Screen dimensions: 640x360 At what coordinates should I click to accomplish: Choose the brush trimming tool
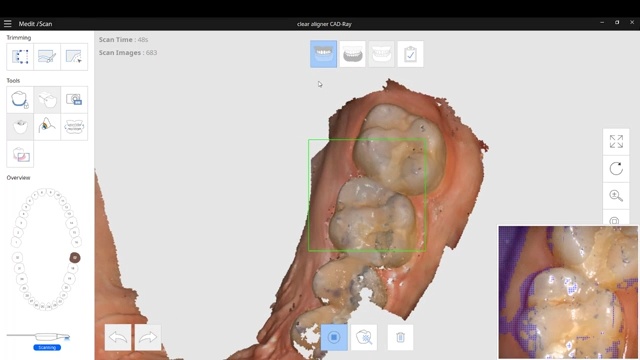tap(47, 57)
